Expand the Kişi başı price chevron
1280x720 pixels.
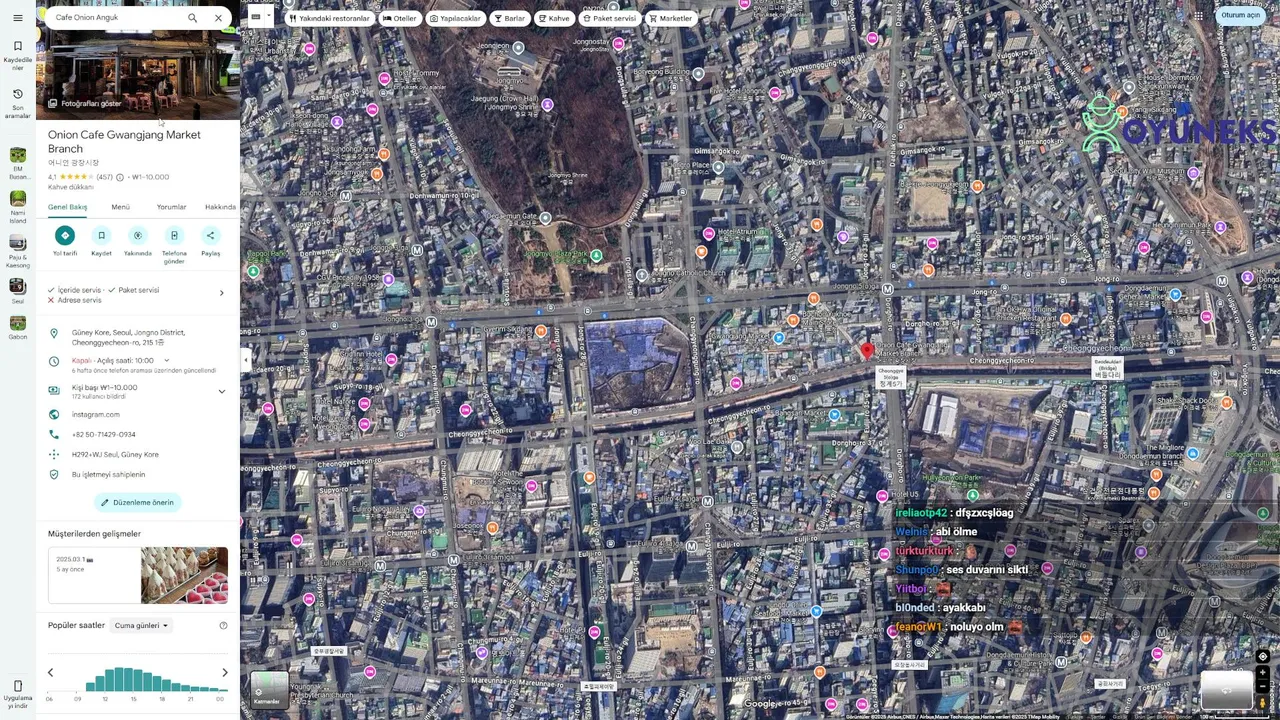click(x=222, y=391)
